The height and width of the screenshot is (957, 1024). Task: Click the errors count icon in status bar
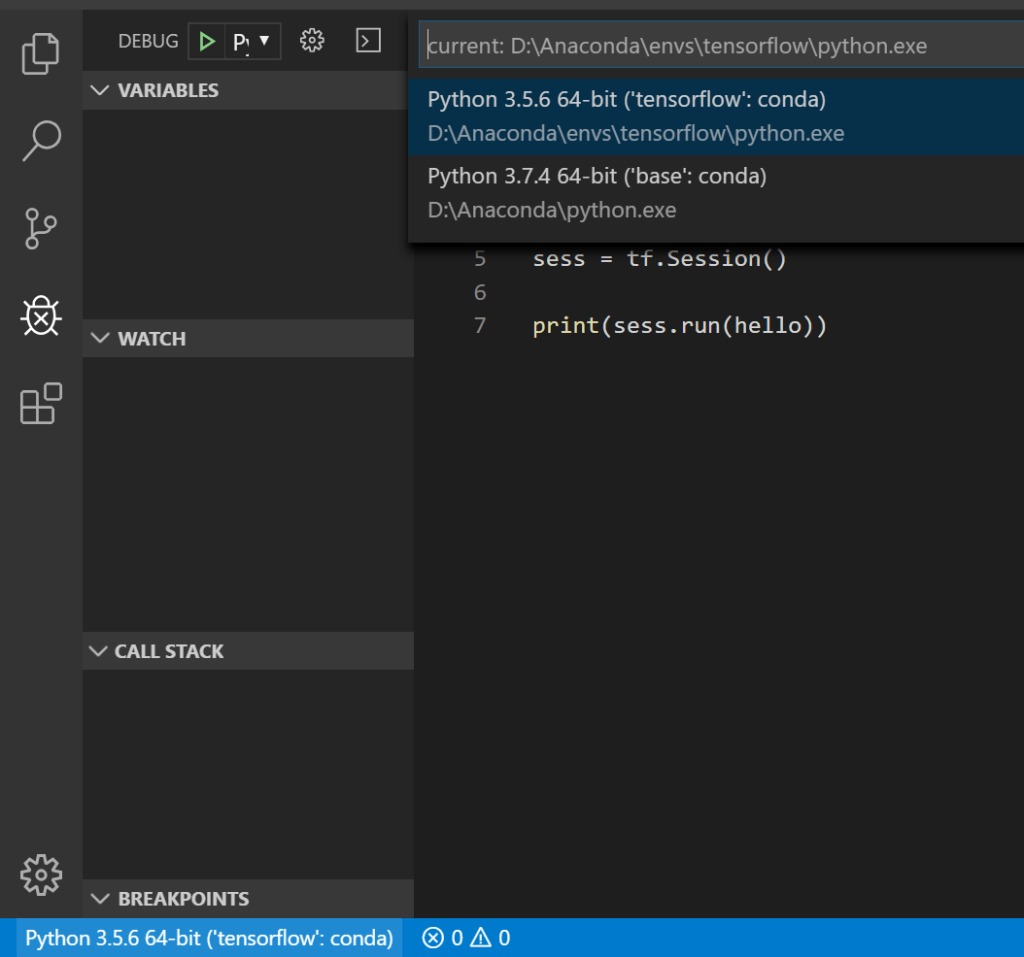tap(442, 938)
